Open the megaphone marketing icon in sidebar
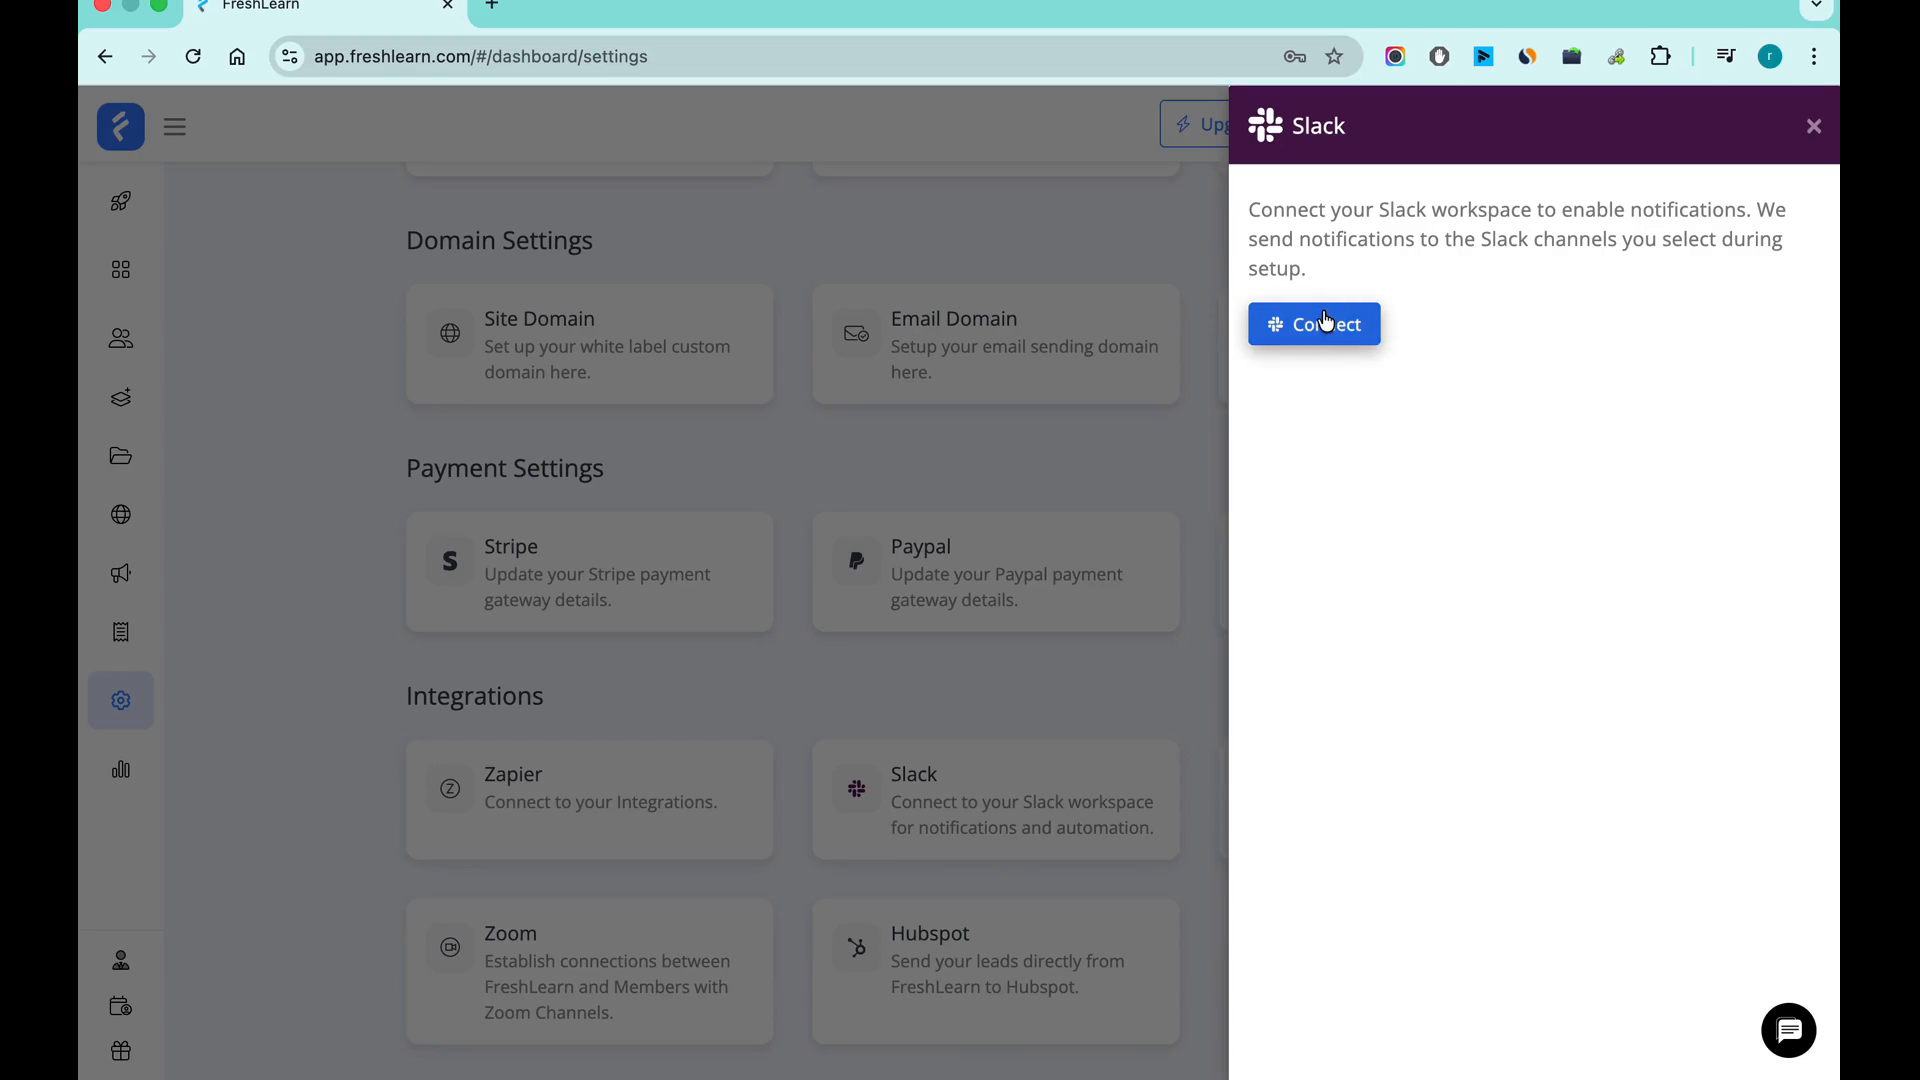1920x1080 pixels. click(121, 573)
